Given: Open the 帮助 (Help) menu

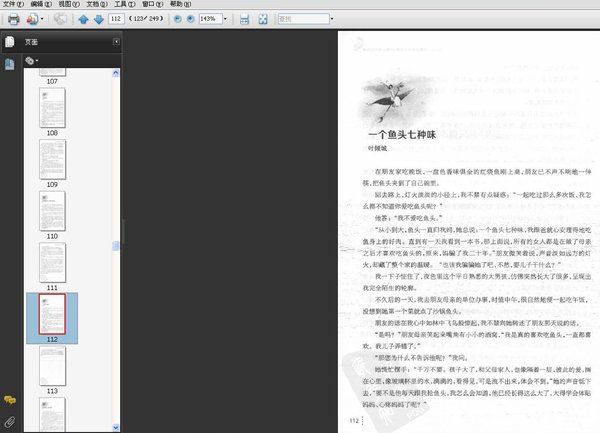Looking at the screenshot, I should pyautogui.click(x=181, y=4).
